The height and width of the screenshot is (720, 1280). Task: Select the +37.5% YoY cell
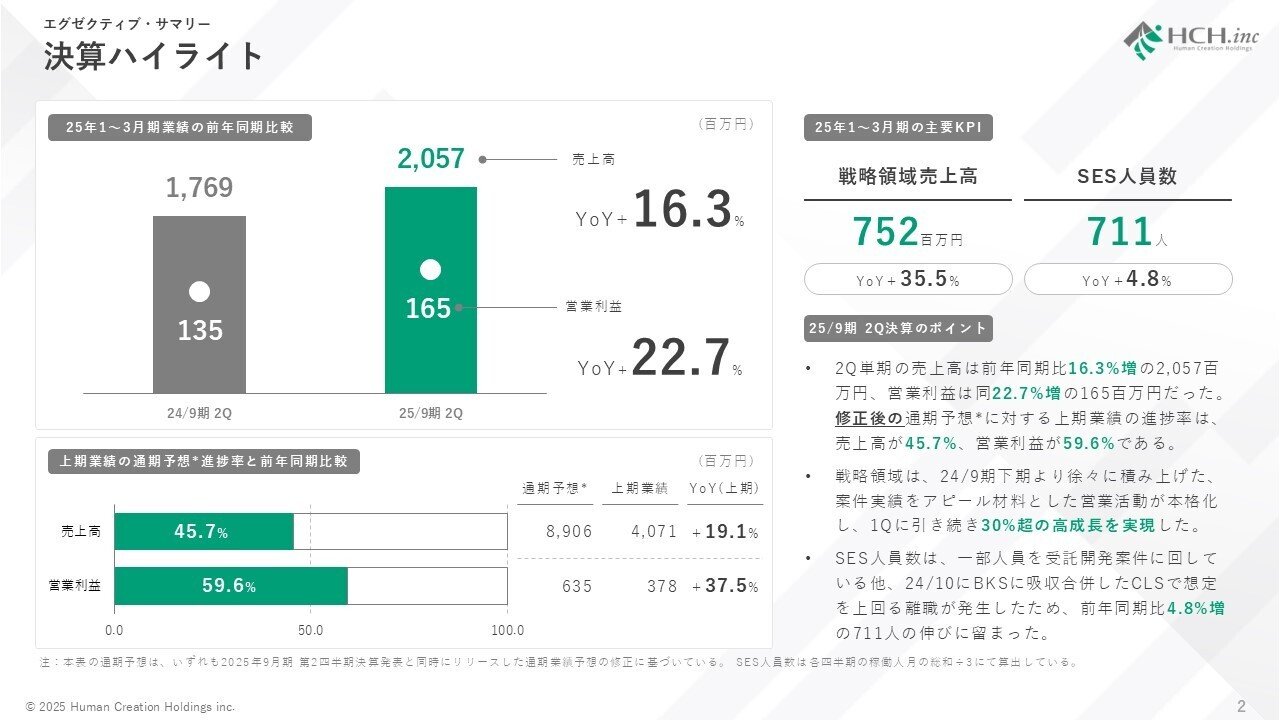click(x=725, y=586)
